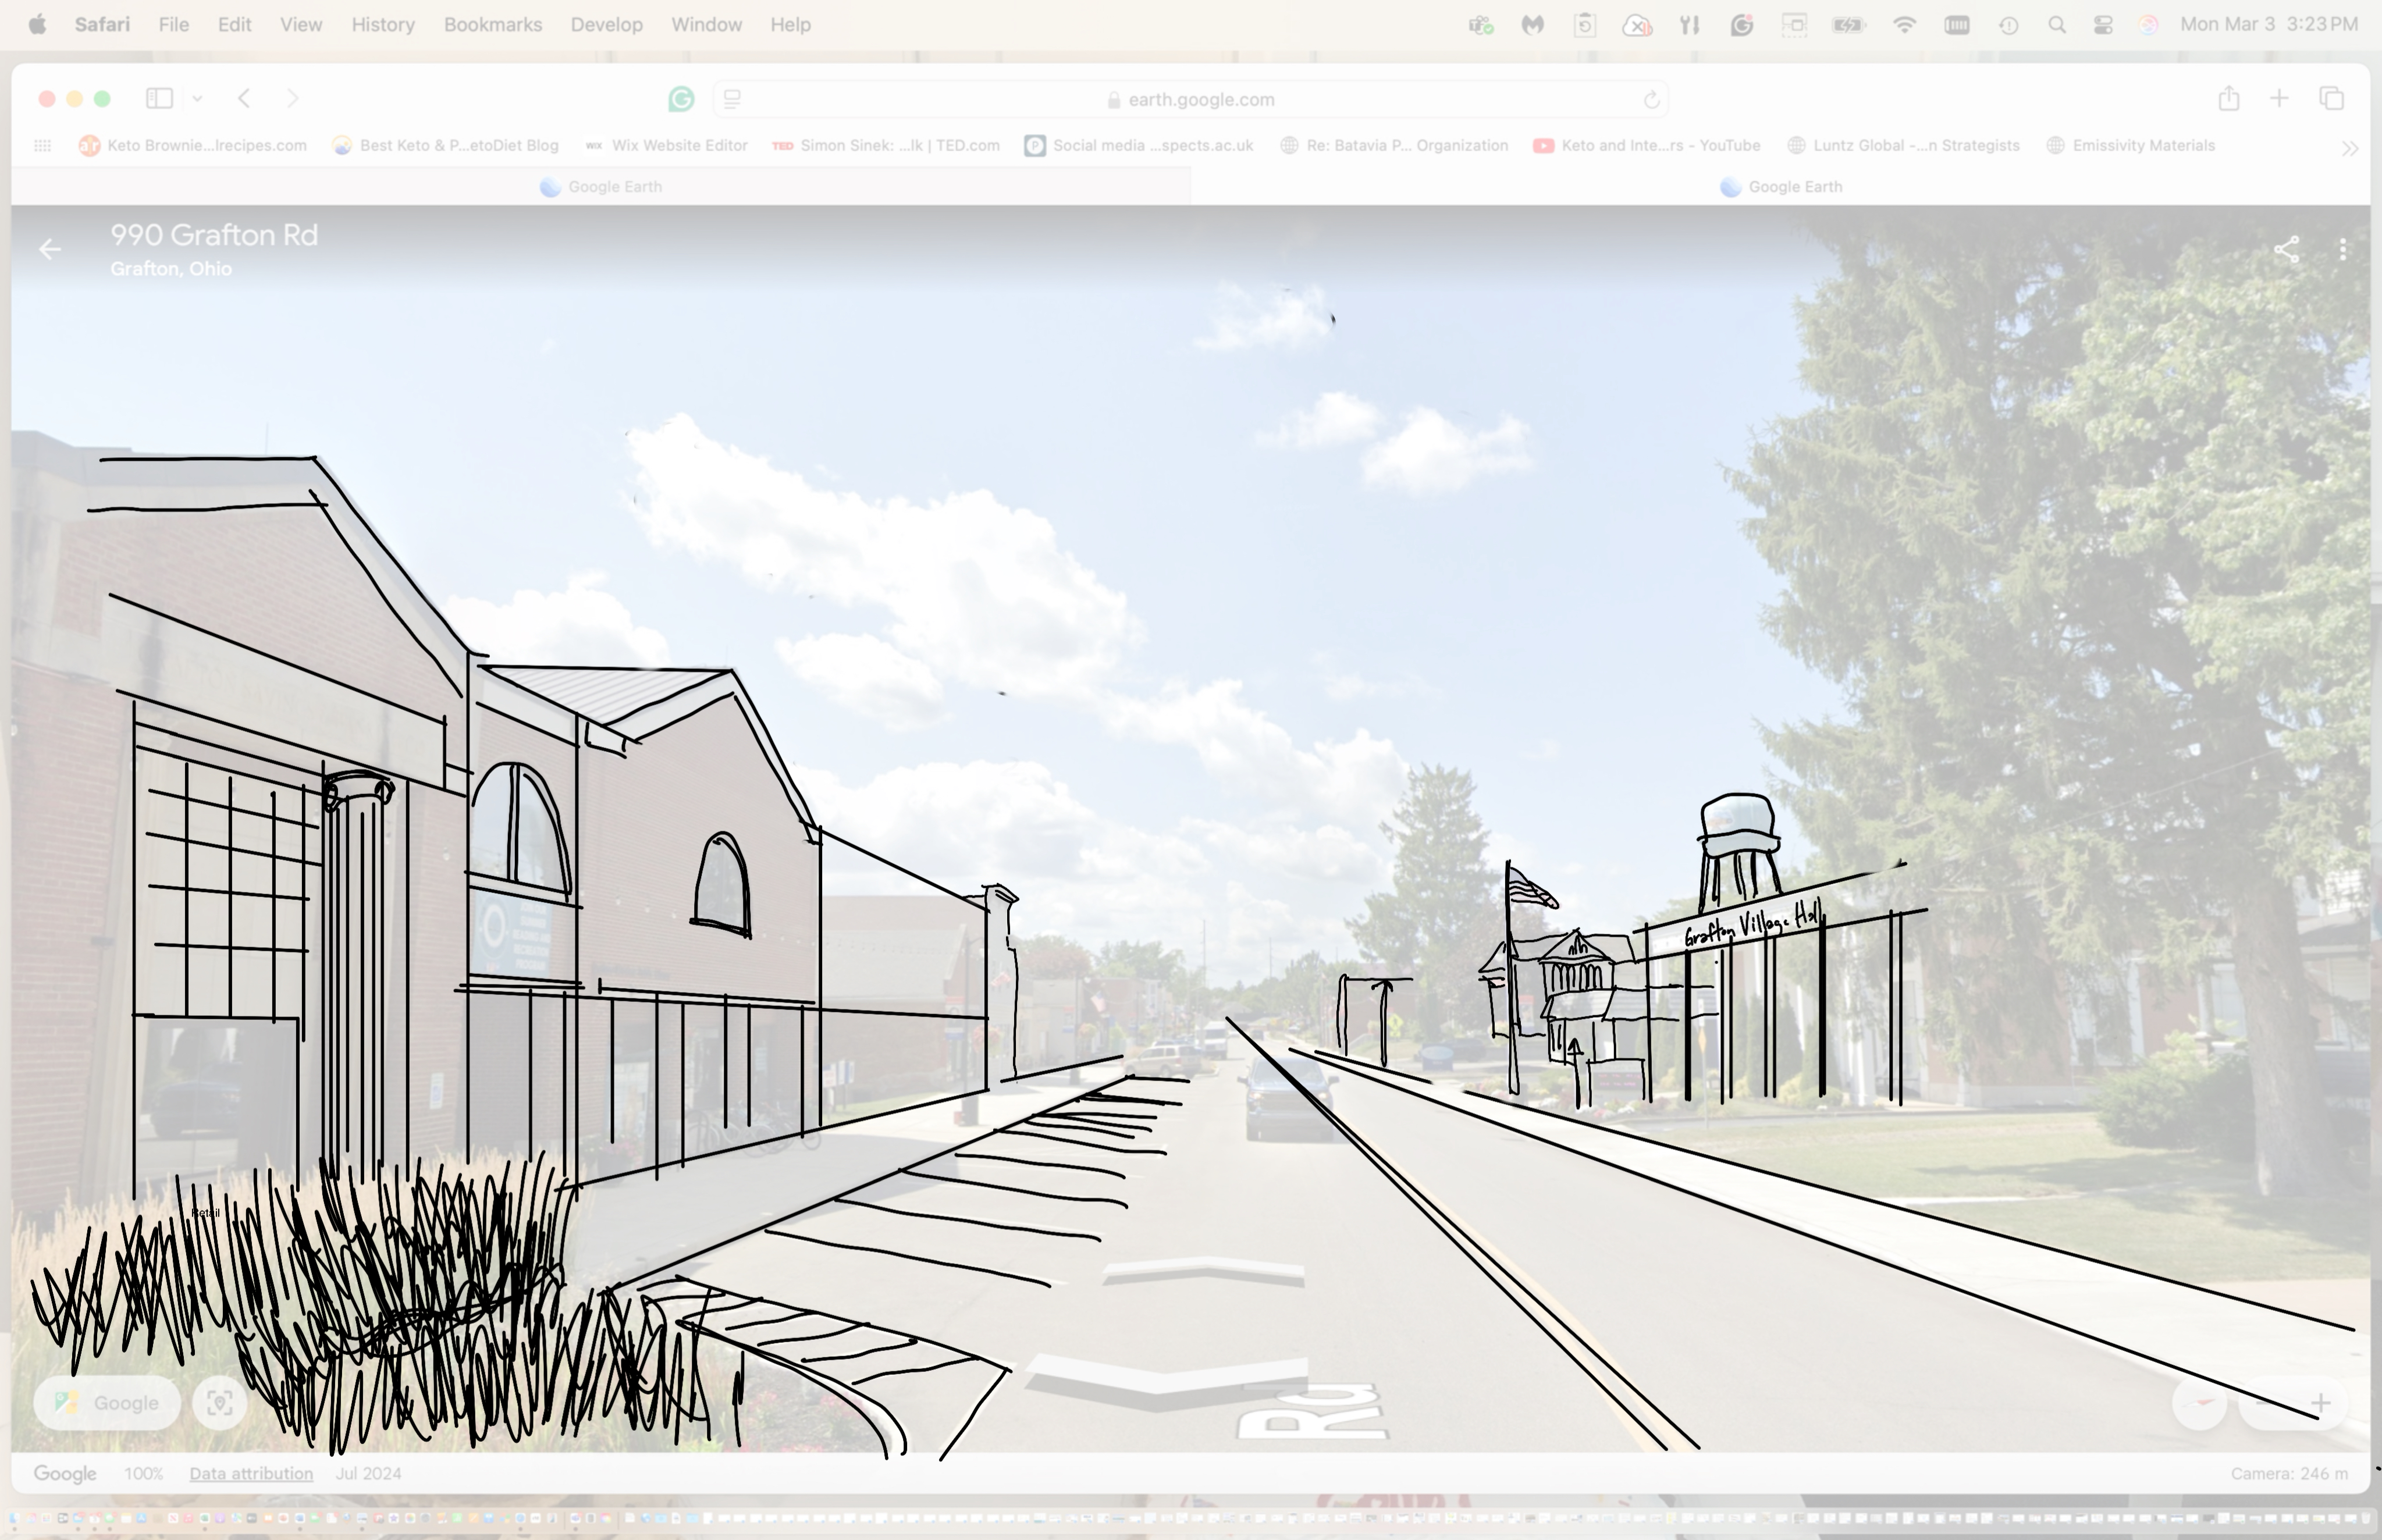Show more bookmarks with the double chevron
This screenshot has height=1540, width=2382.
tap(2349, 148)
